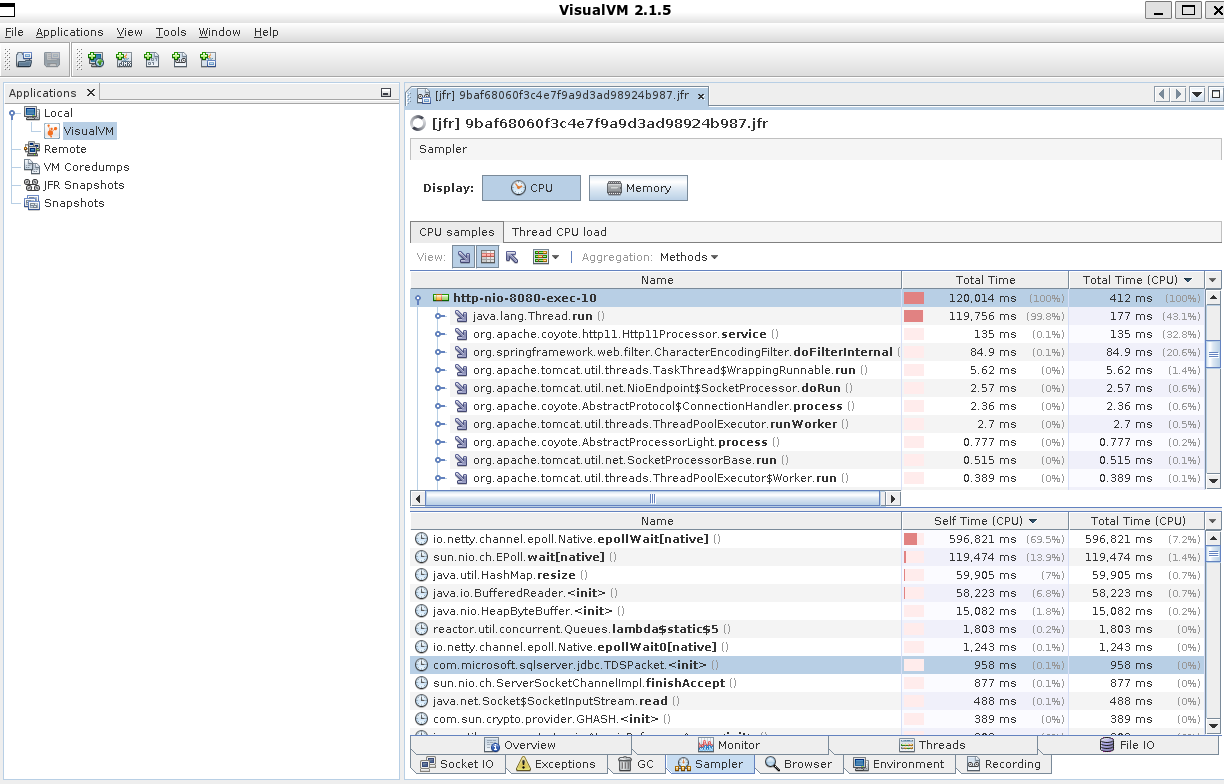Click the last add-snapshot icon in main toolbar

[208, 60]
